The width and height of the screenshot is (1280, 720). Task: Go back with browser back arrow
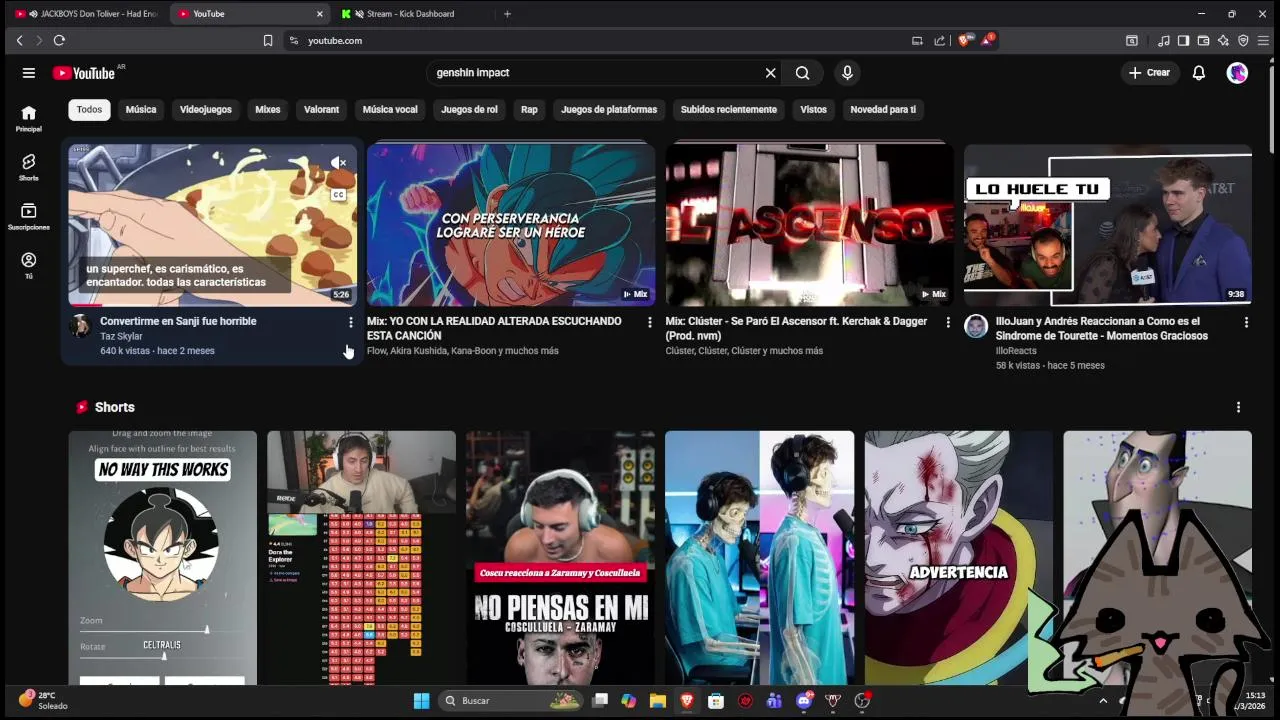pos(19,40)
